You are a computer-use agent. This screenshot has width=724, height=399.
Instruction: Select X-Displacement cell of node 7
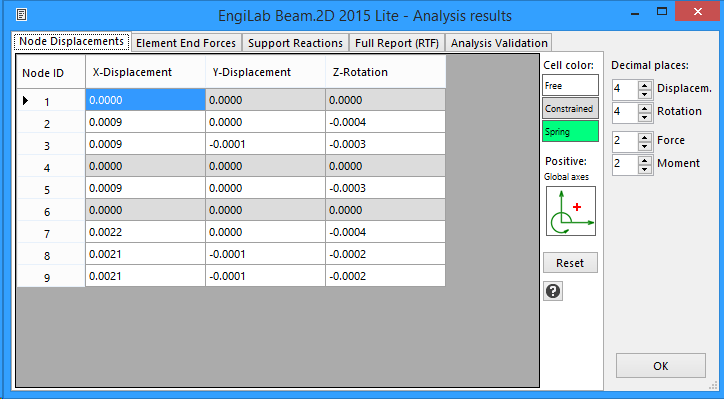click(x=145, y=232)
